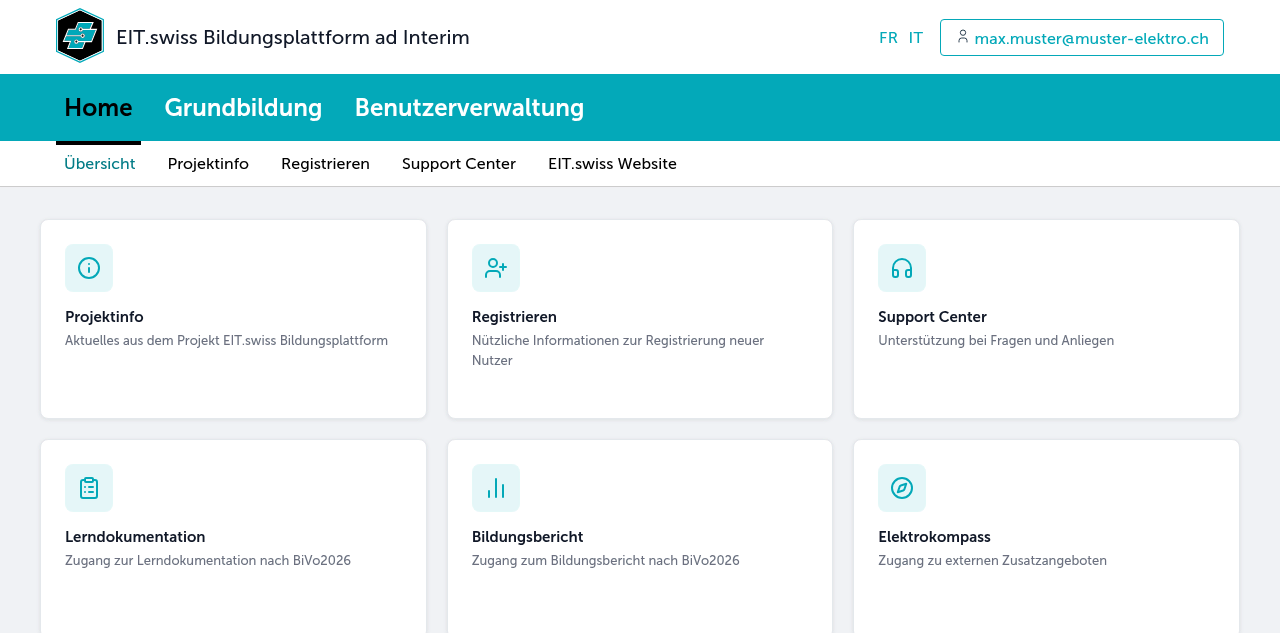Screen dimensions: 1280x633
Task: Open Projektinfo in the sub-navigation
Action: click(x=208, y=164)
